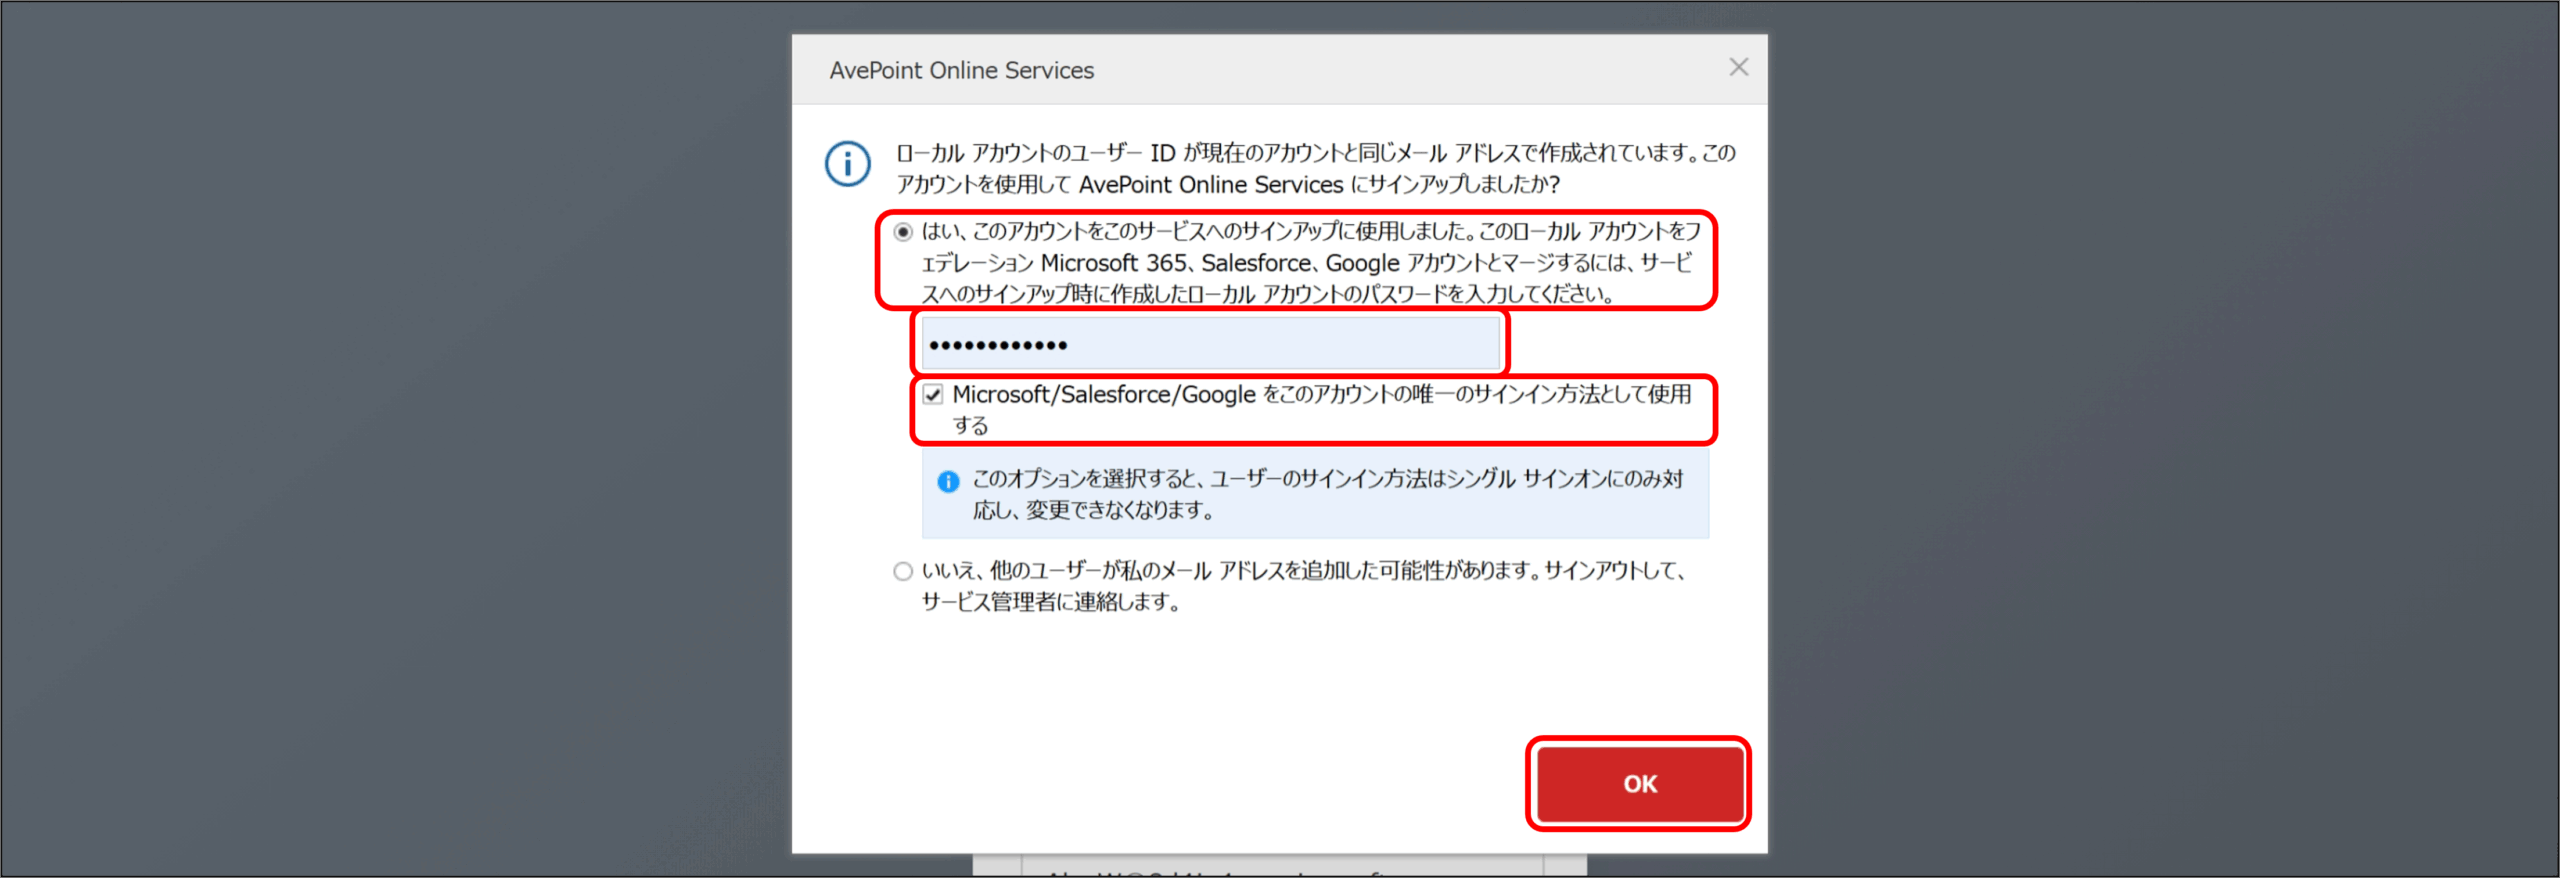Click the small info icon in the blue note

pyautogui.click(x=947, y=482)
